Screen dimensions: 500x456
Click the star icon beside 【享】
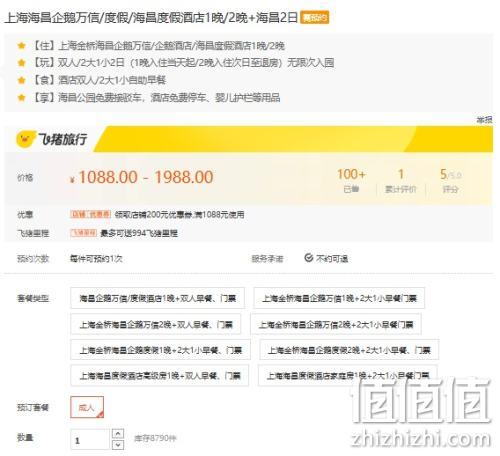(x=22, y=98)
